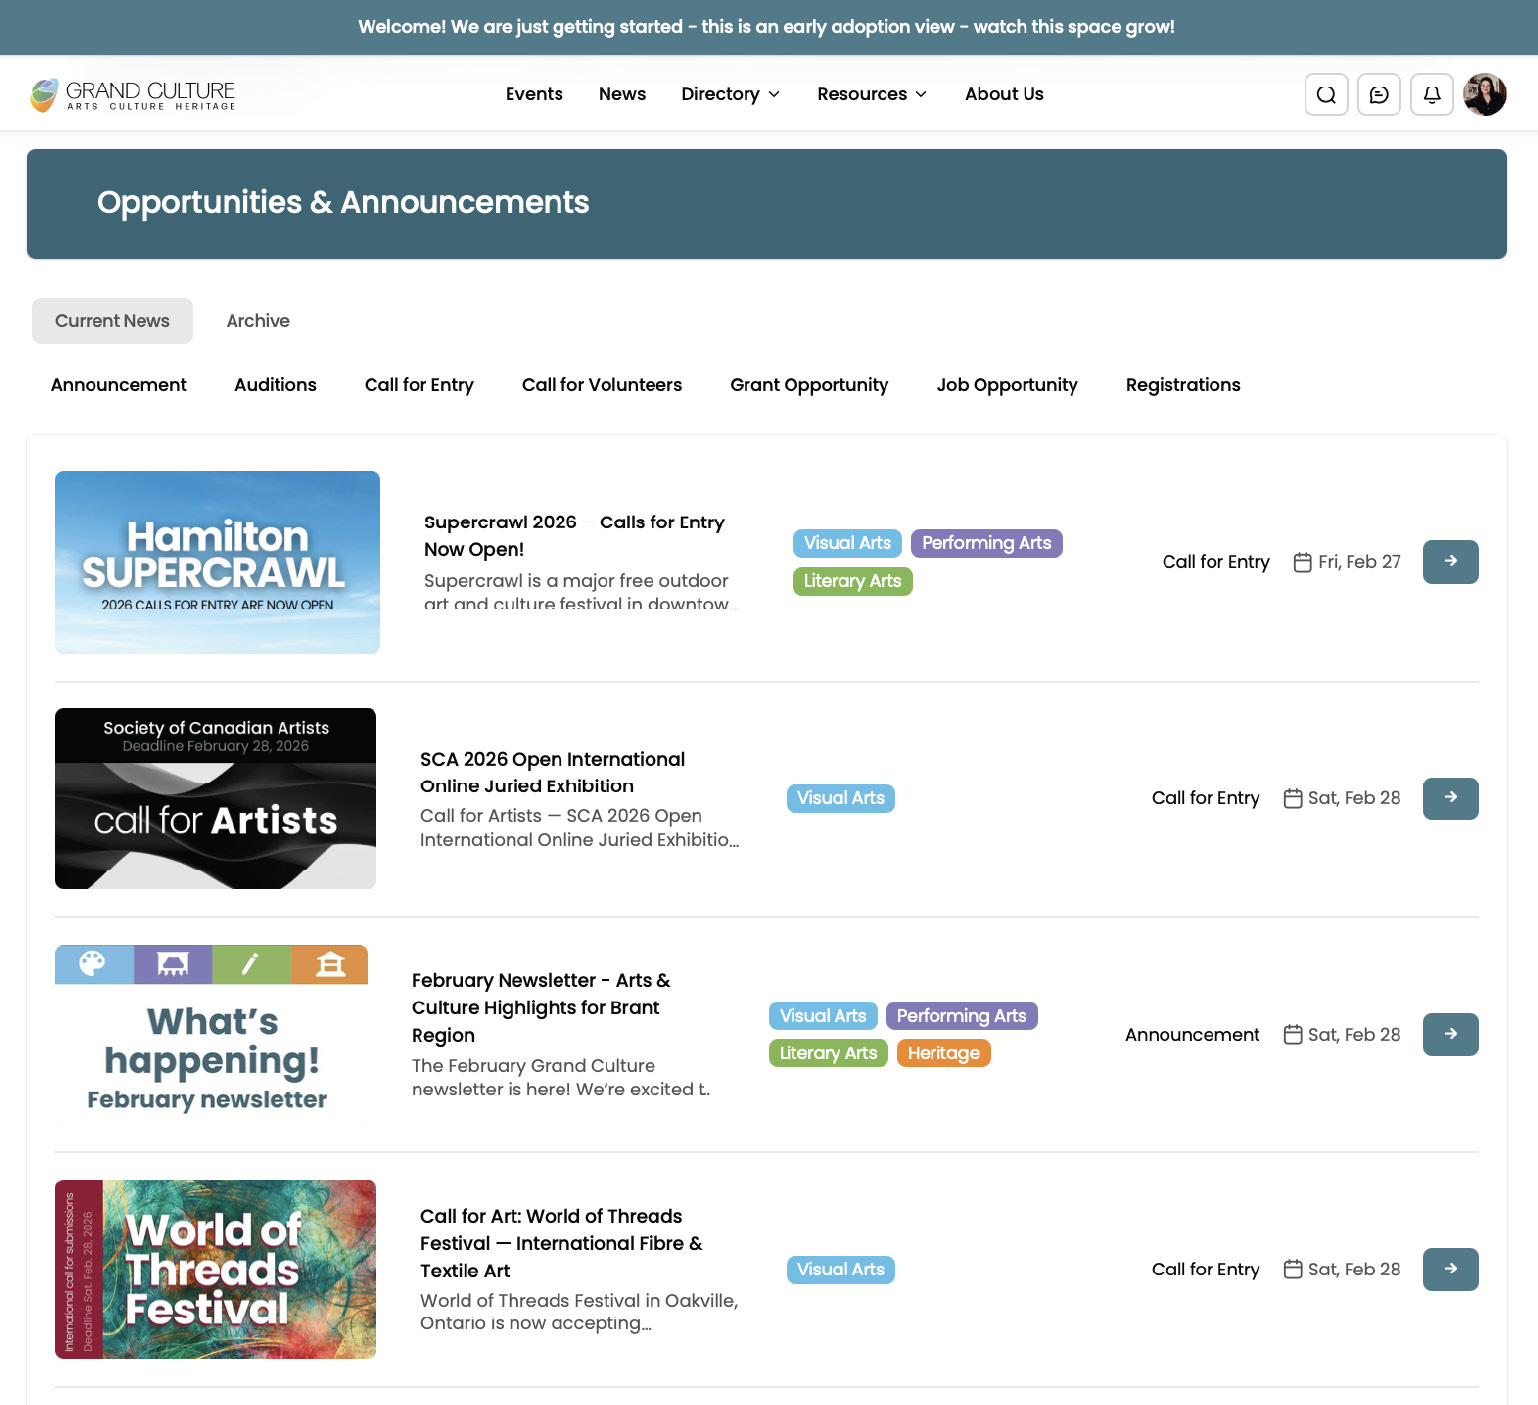Click the calendar icon beside Fri, Feb 27
Screen dimensions: 1538x1405
tap(1300, 562)
